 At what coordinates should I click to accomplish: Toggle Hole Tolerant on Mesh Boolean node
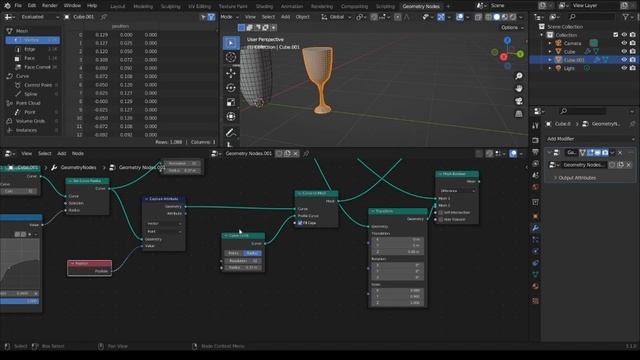(441, 220)
